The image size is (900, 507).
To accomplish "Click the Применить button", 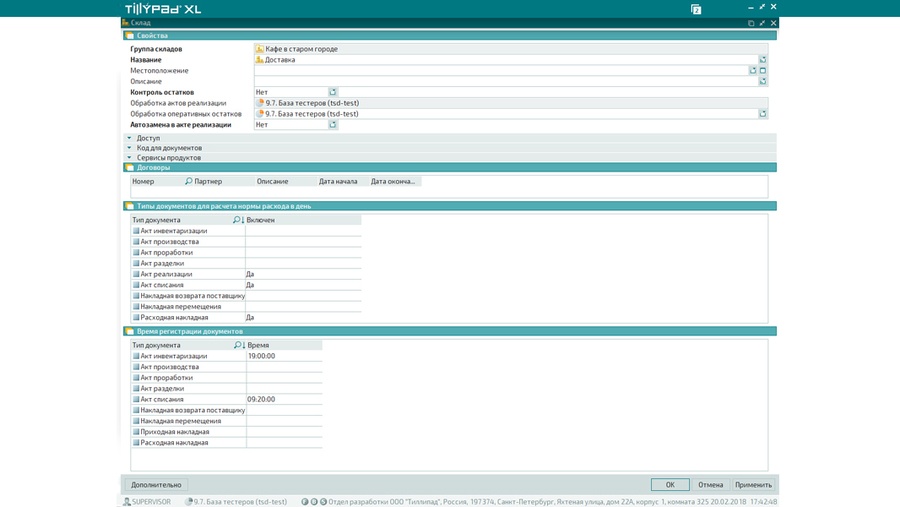I will point(753,485).
